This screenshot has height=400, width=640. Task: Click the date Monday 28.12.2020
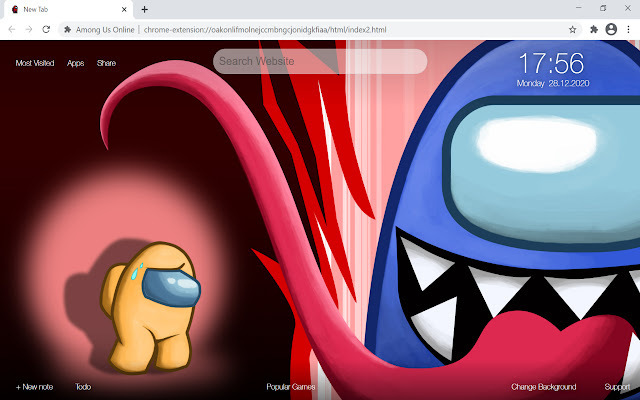point(553,83)
